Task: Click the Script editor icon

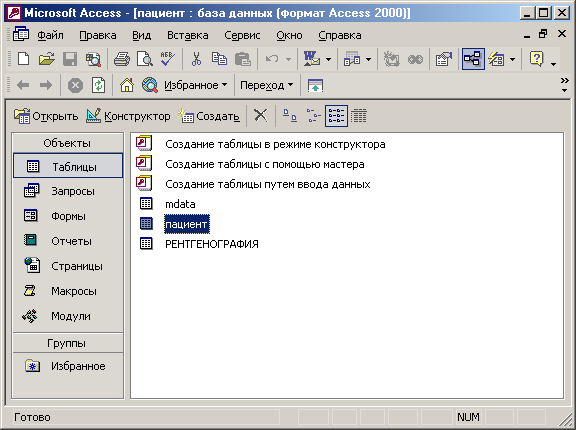Action: [x=415, y=59]
